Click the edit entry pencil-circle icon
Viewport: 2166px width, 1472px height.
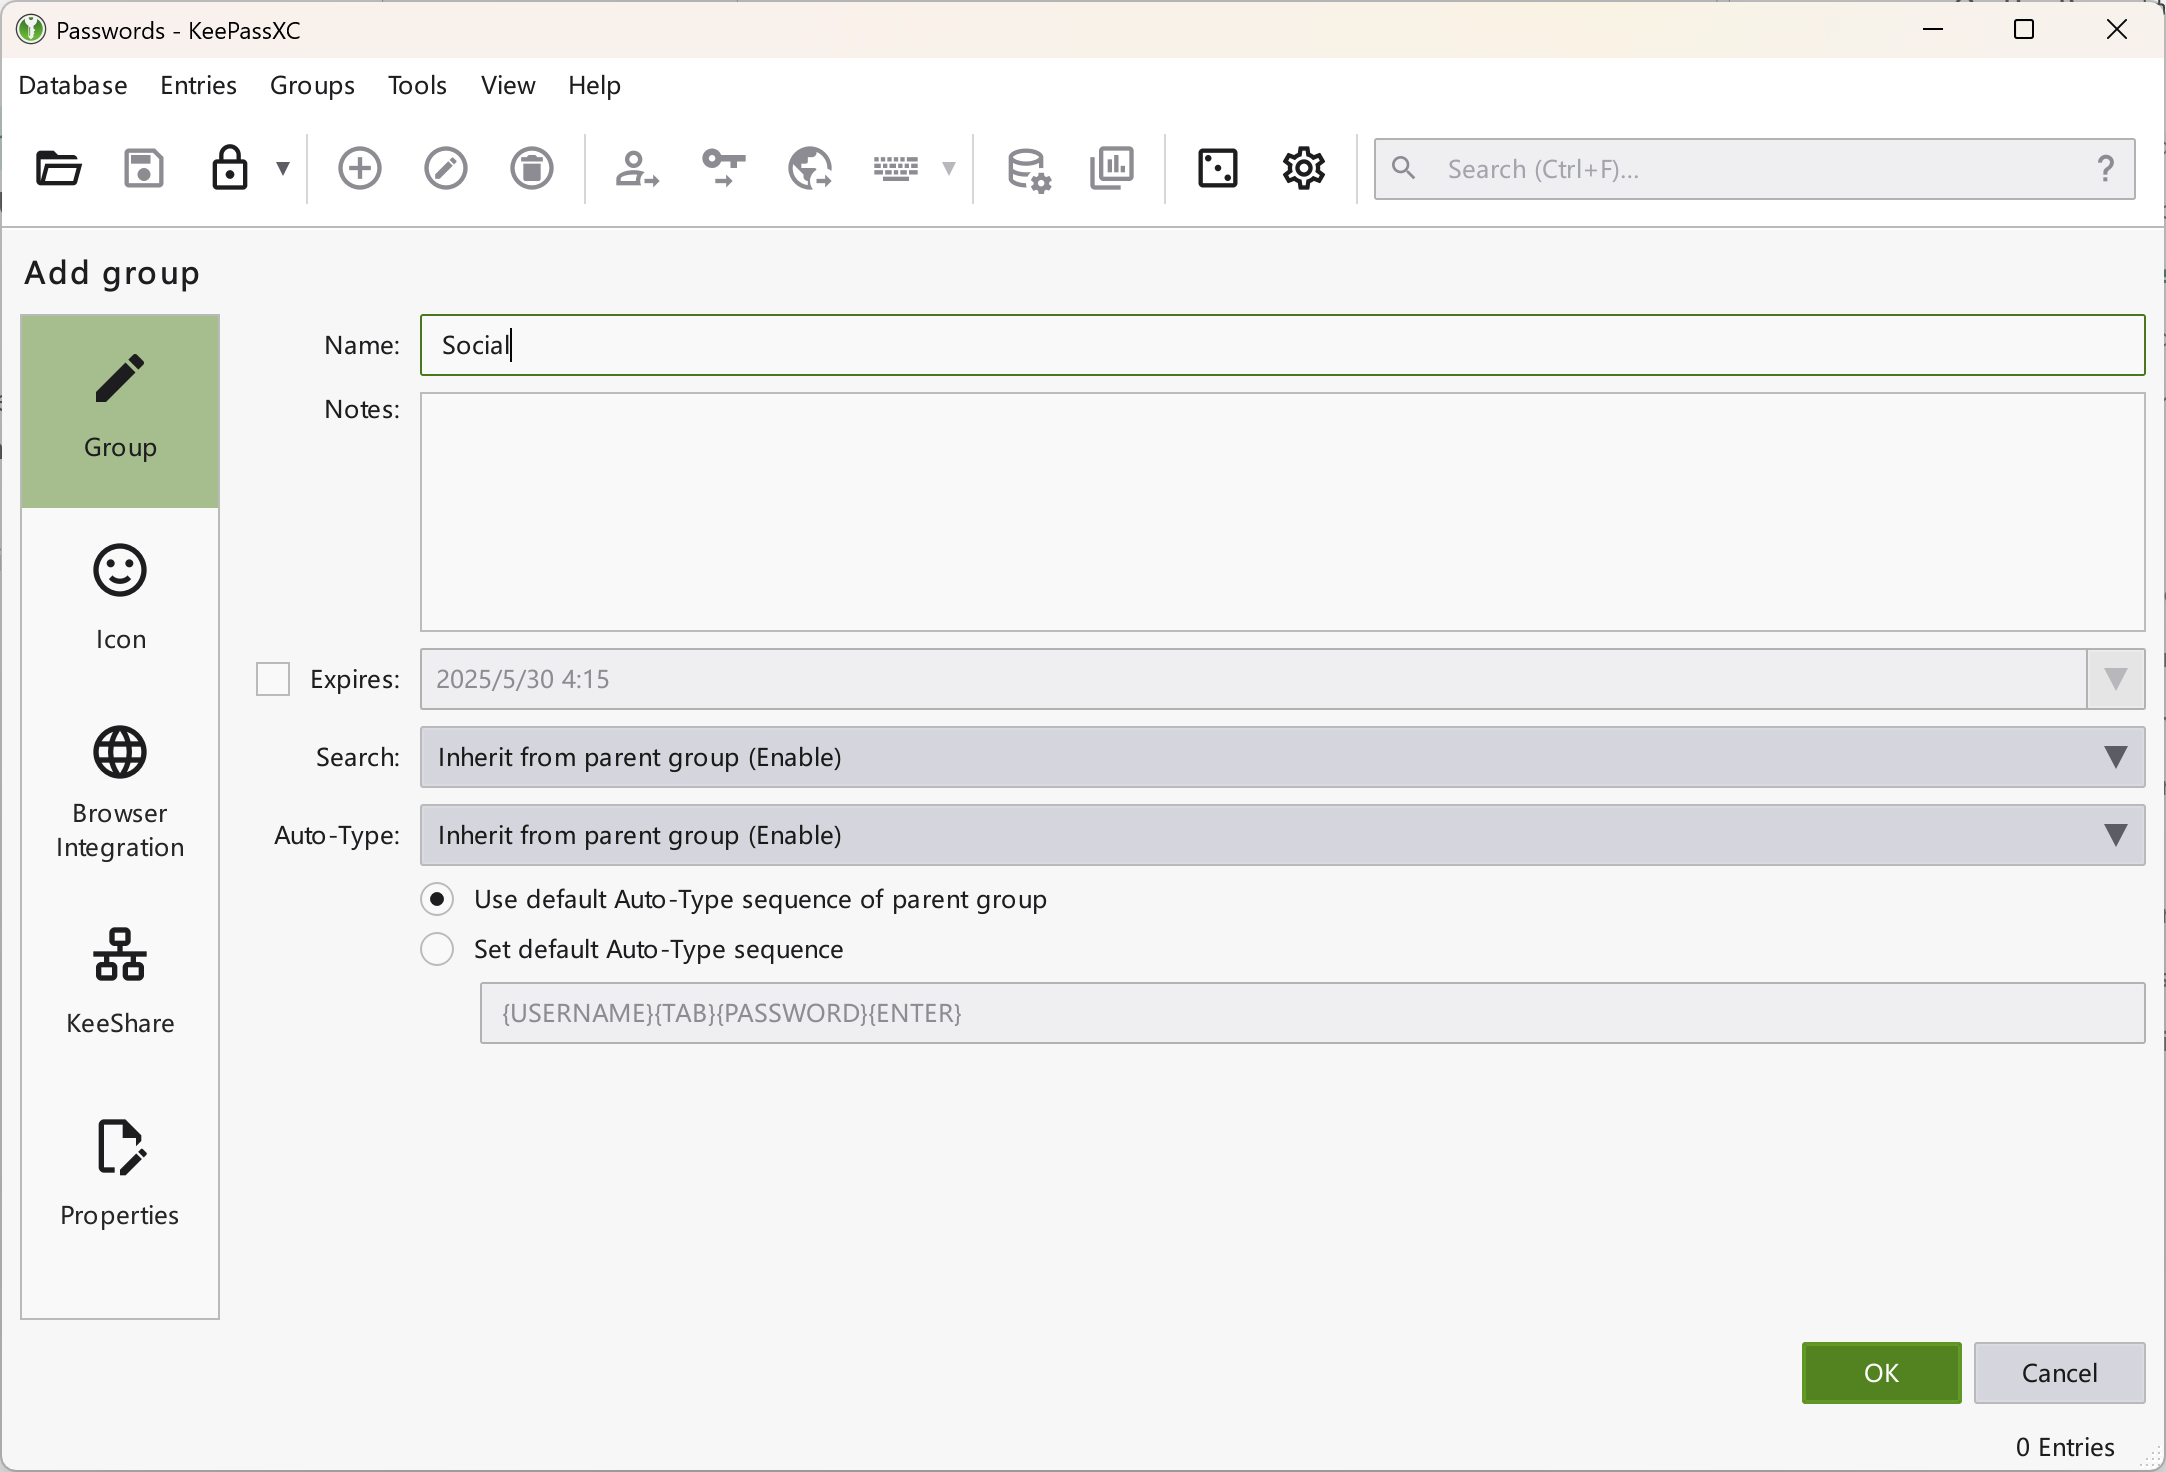pos(446,168)
